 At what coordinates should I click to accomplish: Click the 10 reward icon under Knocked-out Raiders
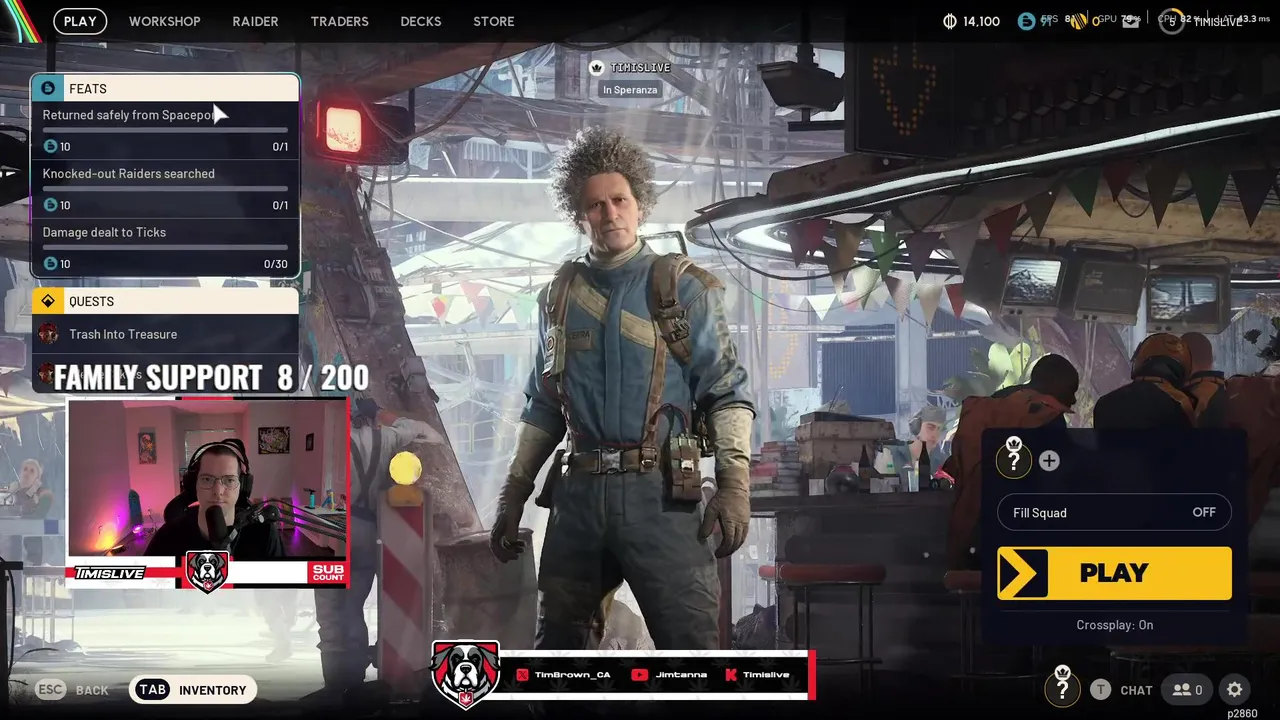tap(51, 205)
